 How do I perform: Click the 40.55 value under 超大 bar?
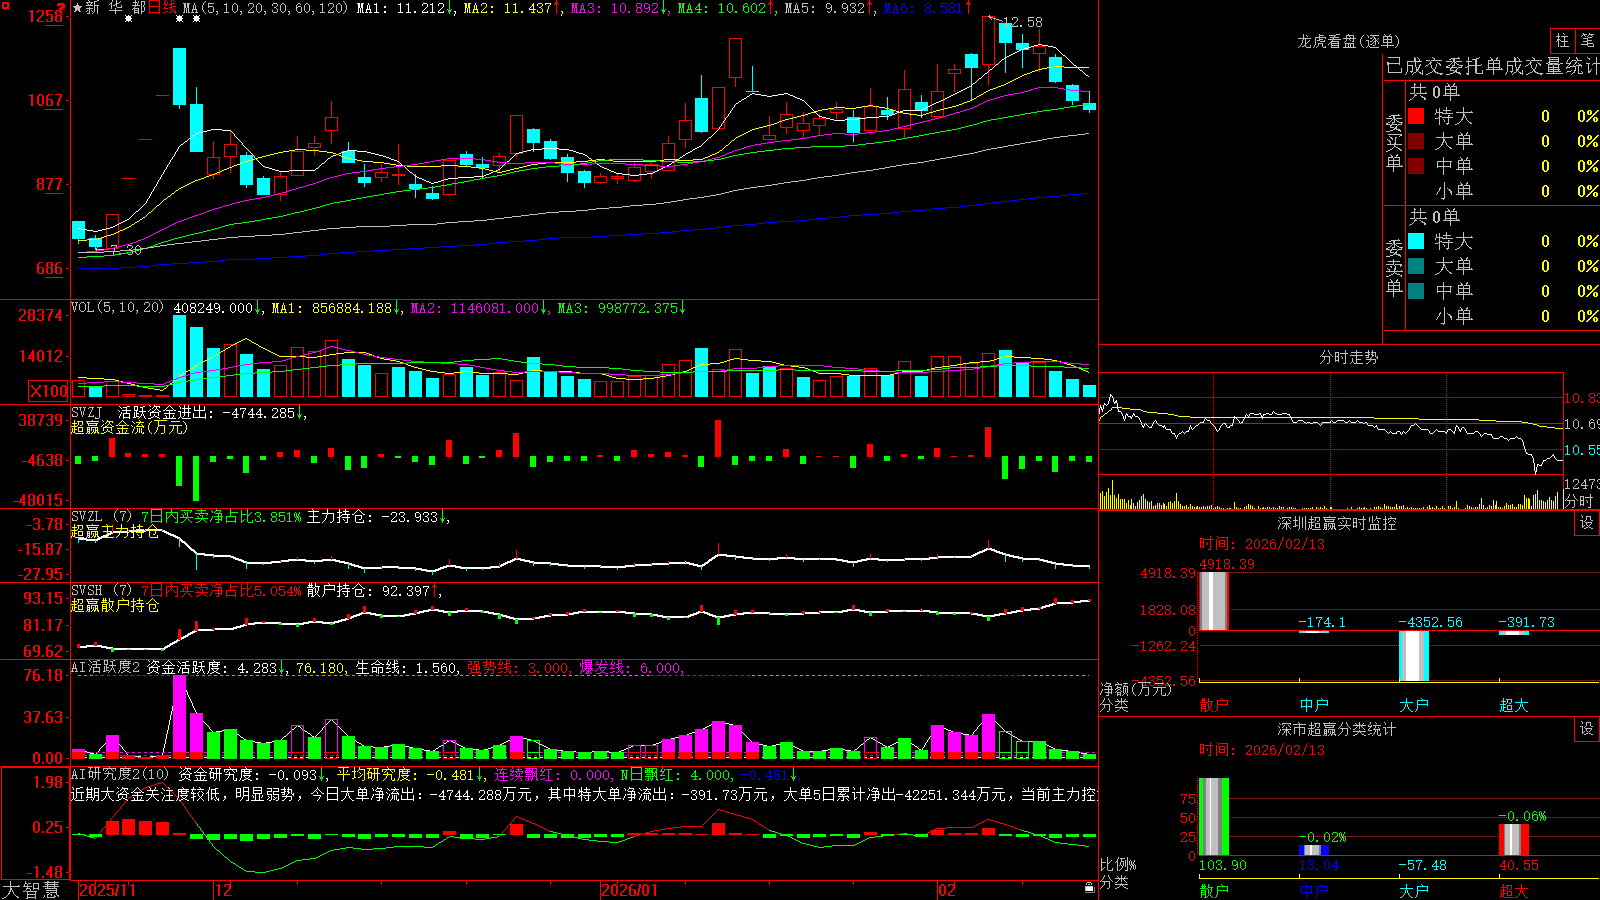coord(1519,865)
